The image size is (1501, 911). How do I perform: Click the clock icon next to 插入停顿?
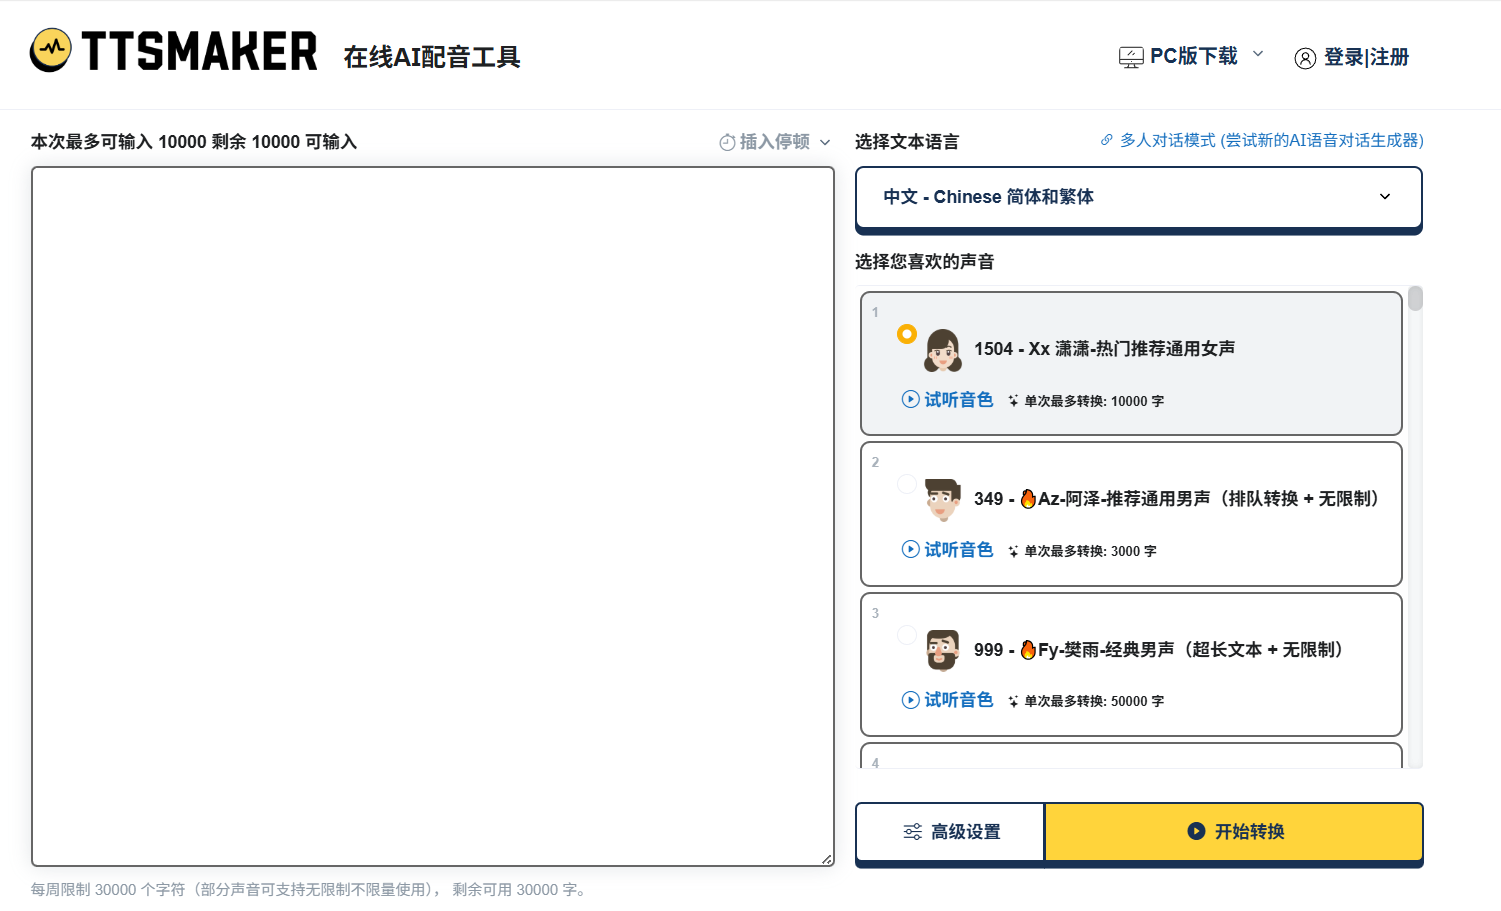click(725, 142)
